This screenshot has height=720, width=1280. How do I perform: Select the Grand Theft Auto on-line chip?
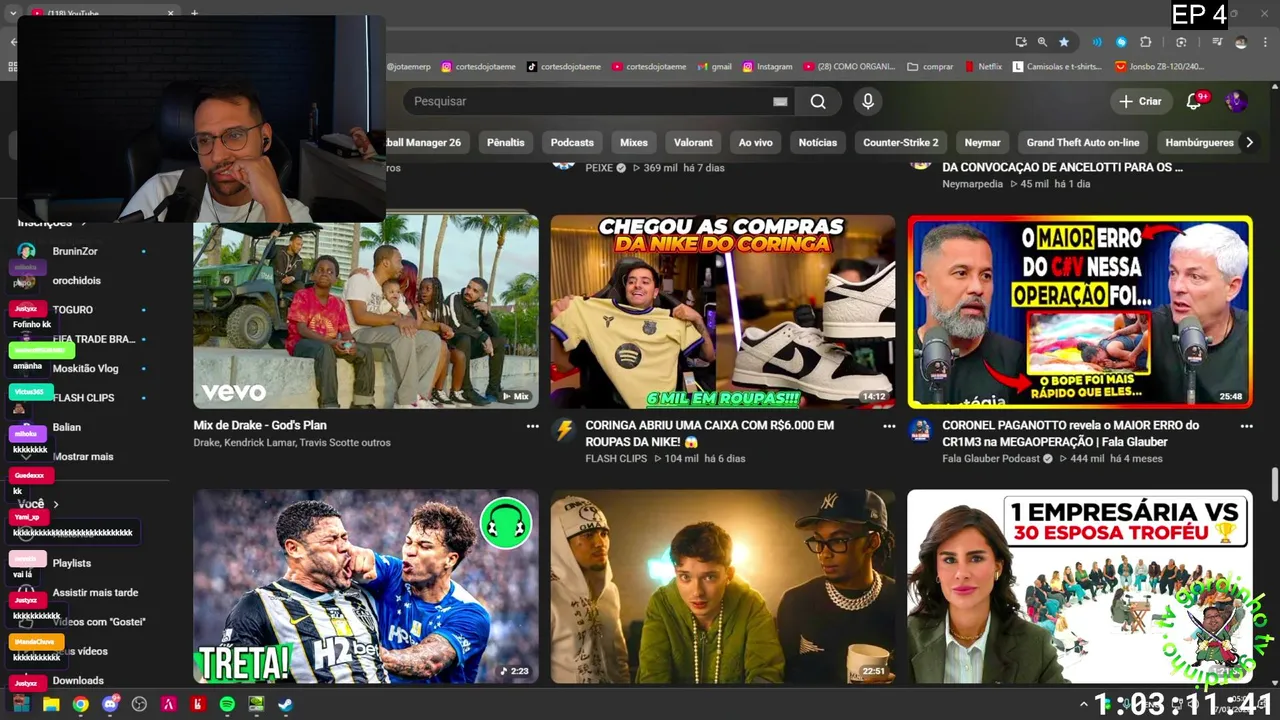[x=1083, y=142]
